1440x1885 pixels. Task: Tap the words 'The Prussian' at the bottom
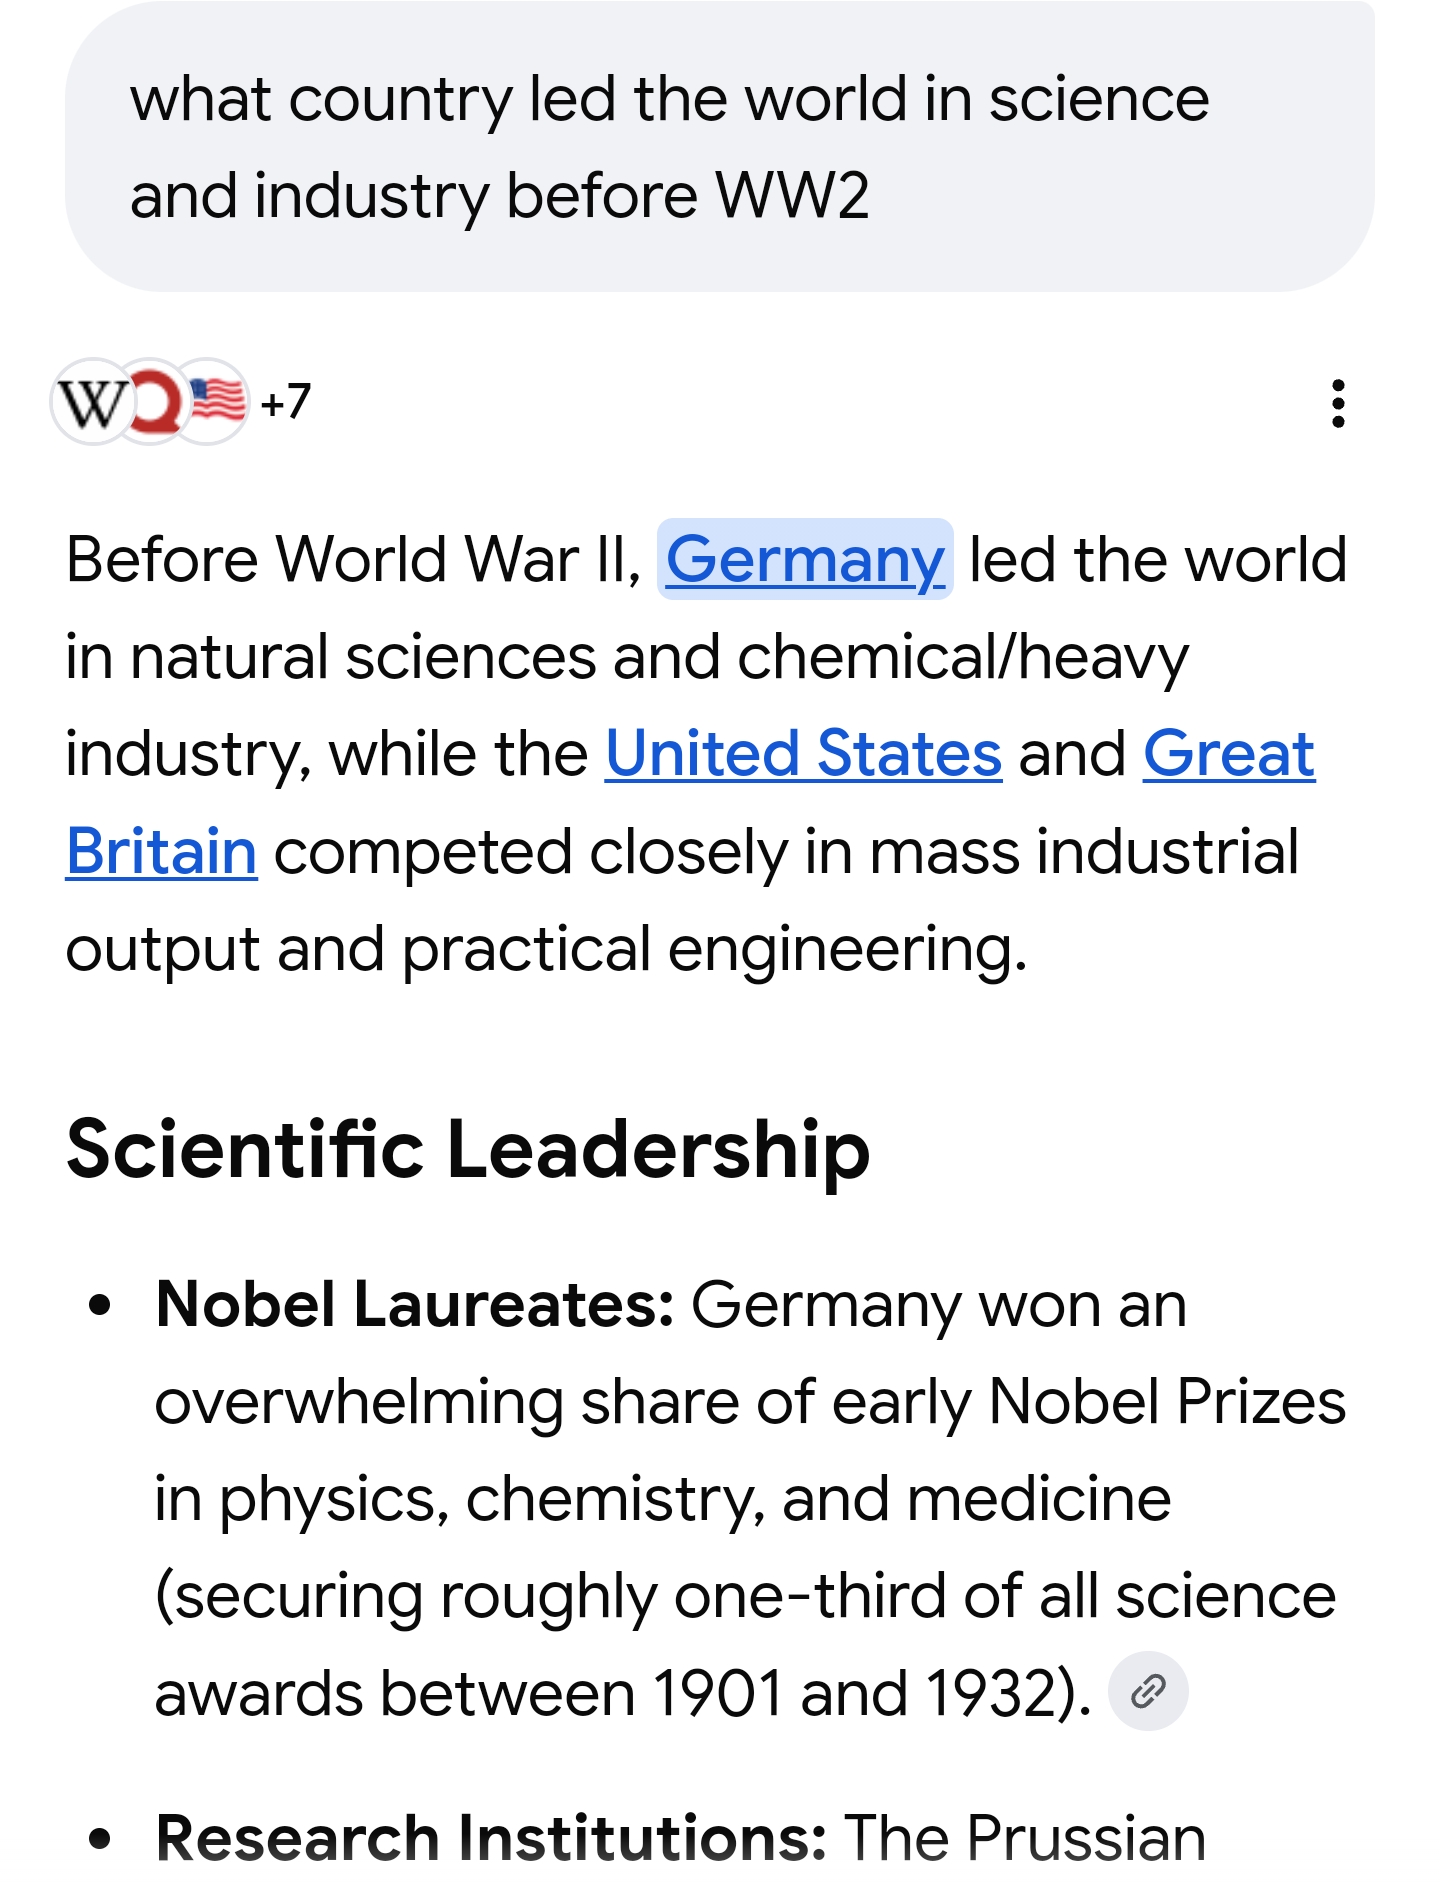click(1025, 1838)
